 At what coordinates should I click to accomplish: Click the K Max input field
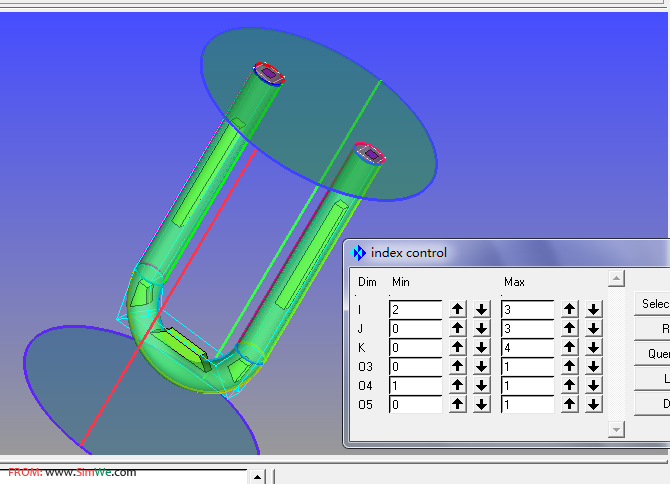click(x=527, y=347)
